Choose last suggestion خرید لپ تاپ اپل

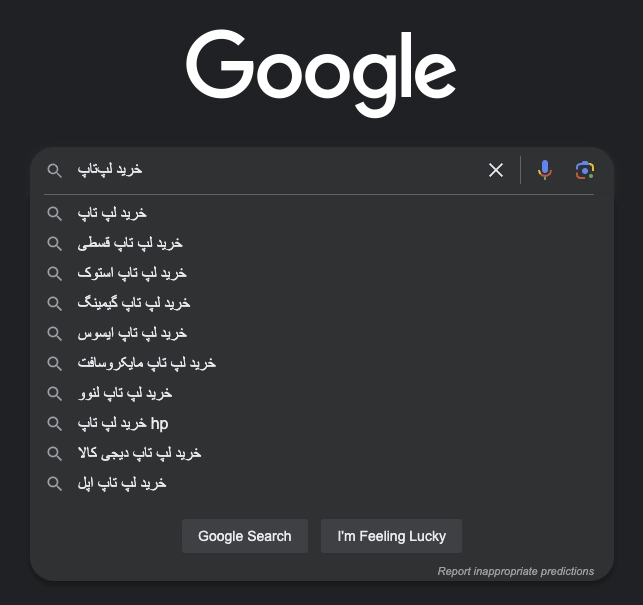320,483
